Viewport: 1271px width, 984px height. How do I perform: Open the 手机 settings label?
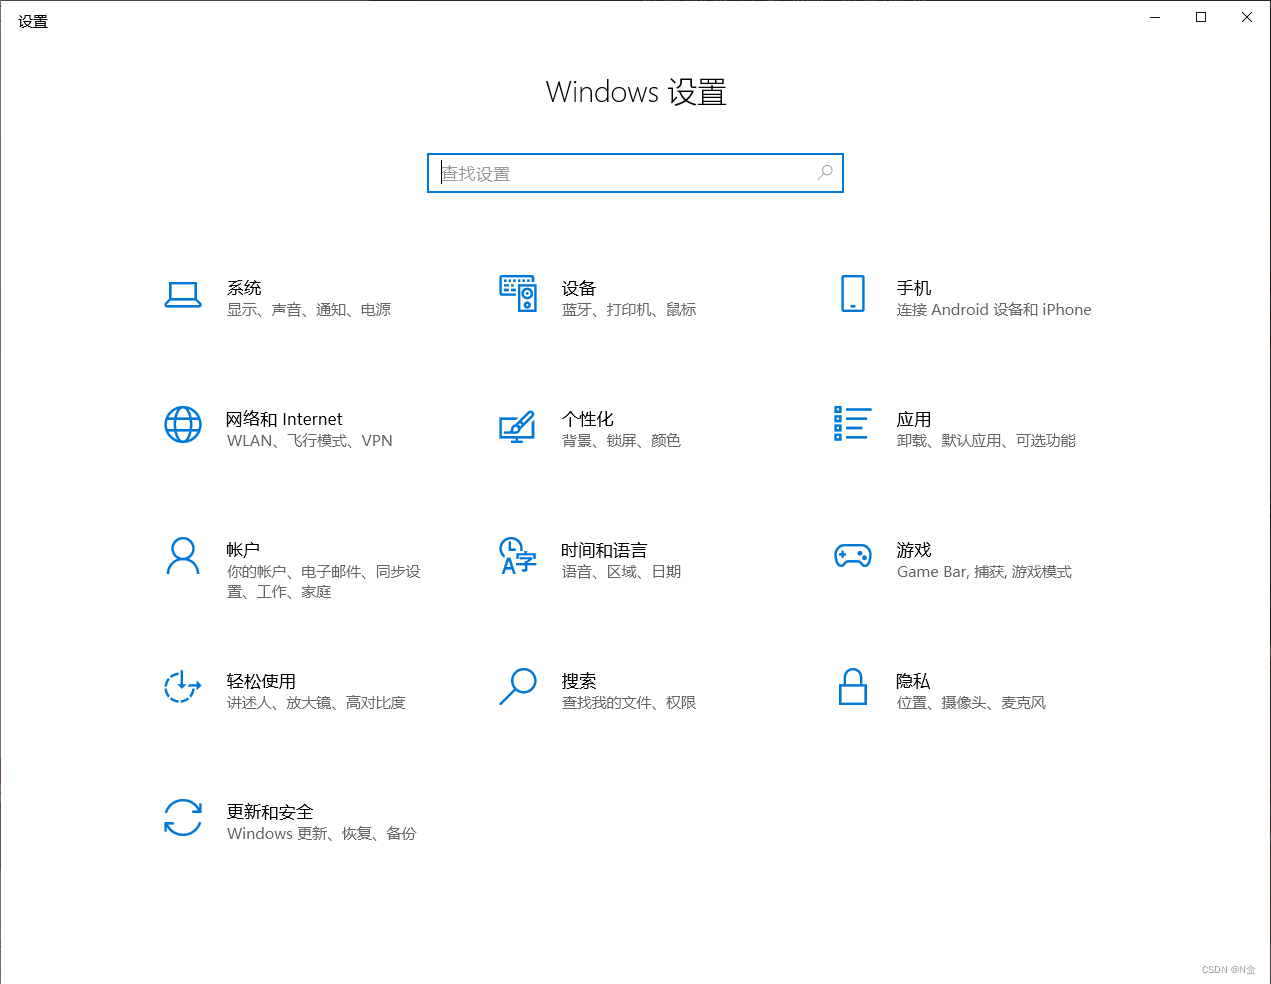click(914, 288)
